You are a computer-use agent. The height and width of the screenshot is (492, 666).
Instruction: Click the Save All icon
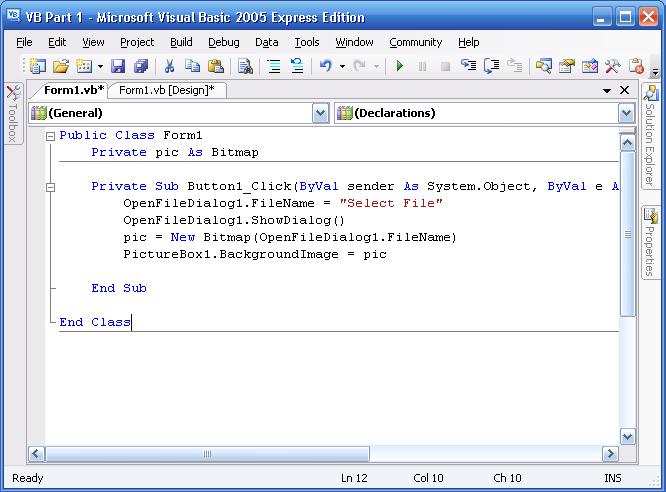pyautogui.click(x=141, y=66)
